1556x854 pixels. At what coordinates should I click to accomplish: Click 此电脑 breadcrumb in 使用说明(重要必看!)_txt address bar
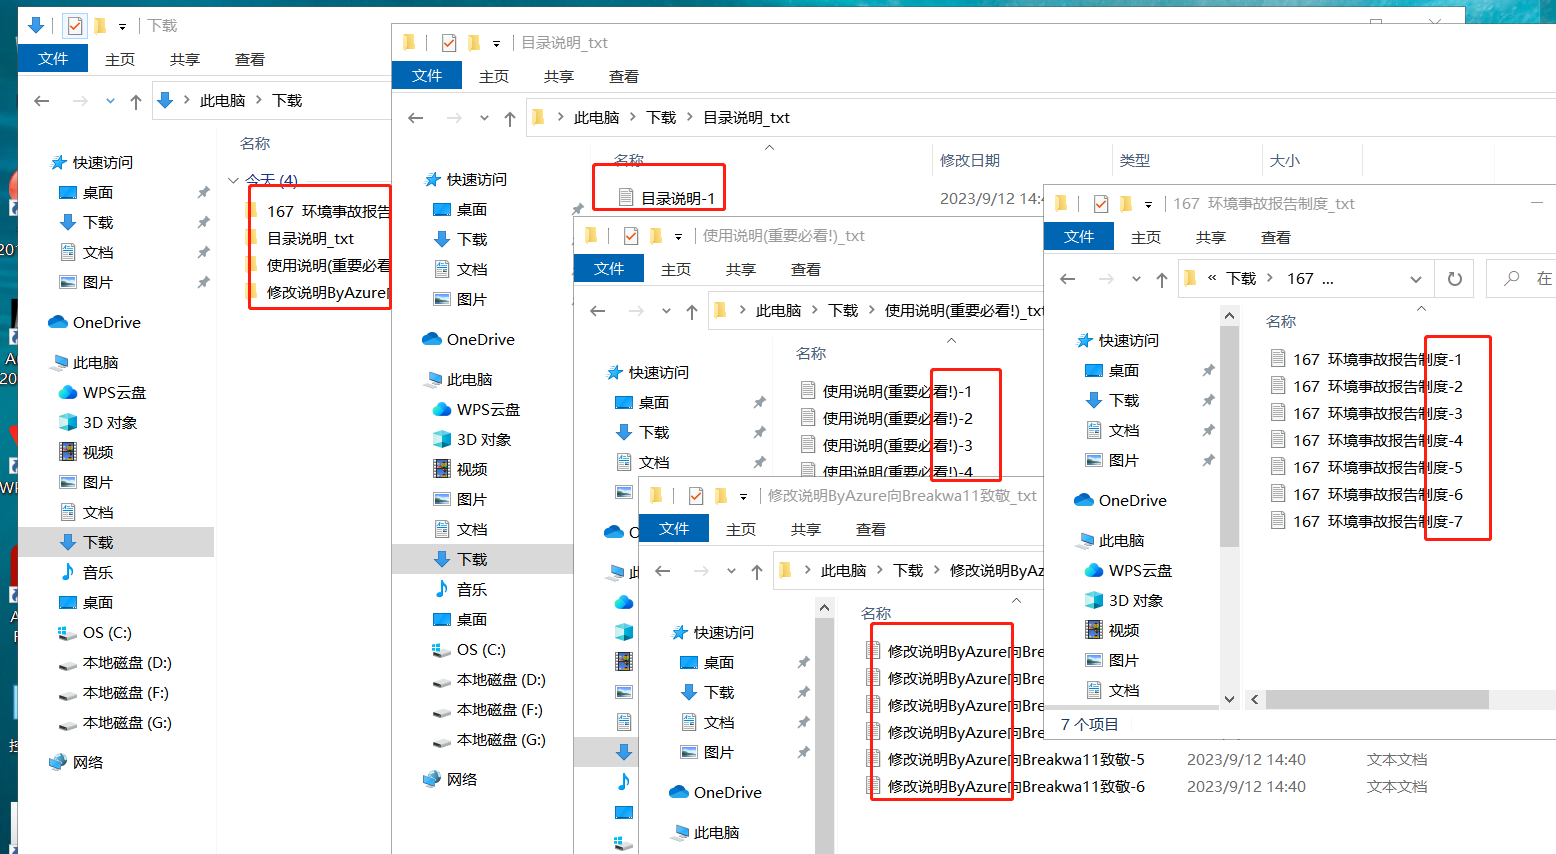pyautogui.click(x=778, y=311)
